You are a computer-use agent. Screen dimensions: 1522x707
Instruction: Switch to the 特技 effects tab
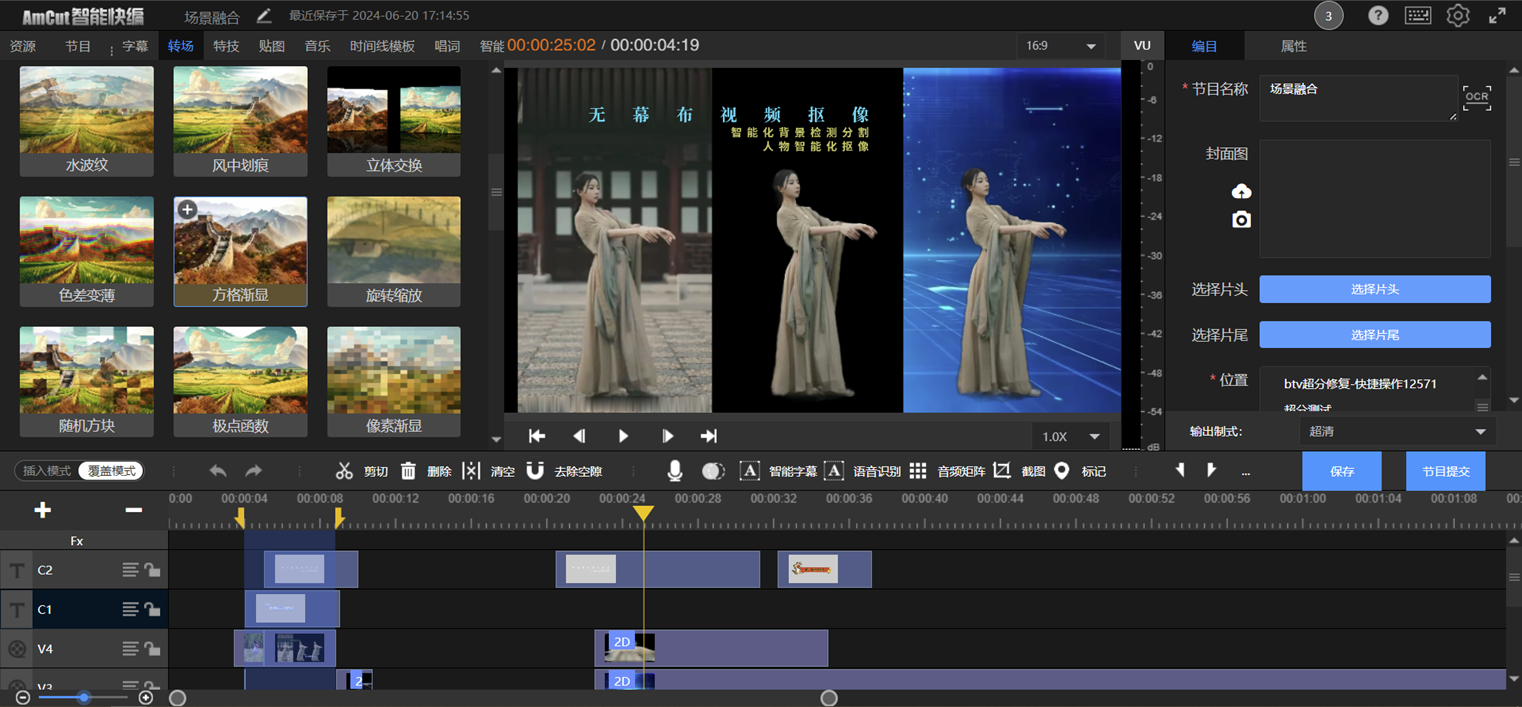pyautogui.click(x=226, y=46)
